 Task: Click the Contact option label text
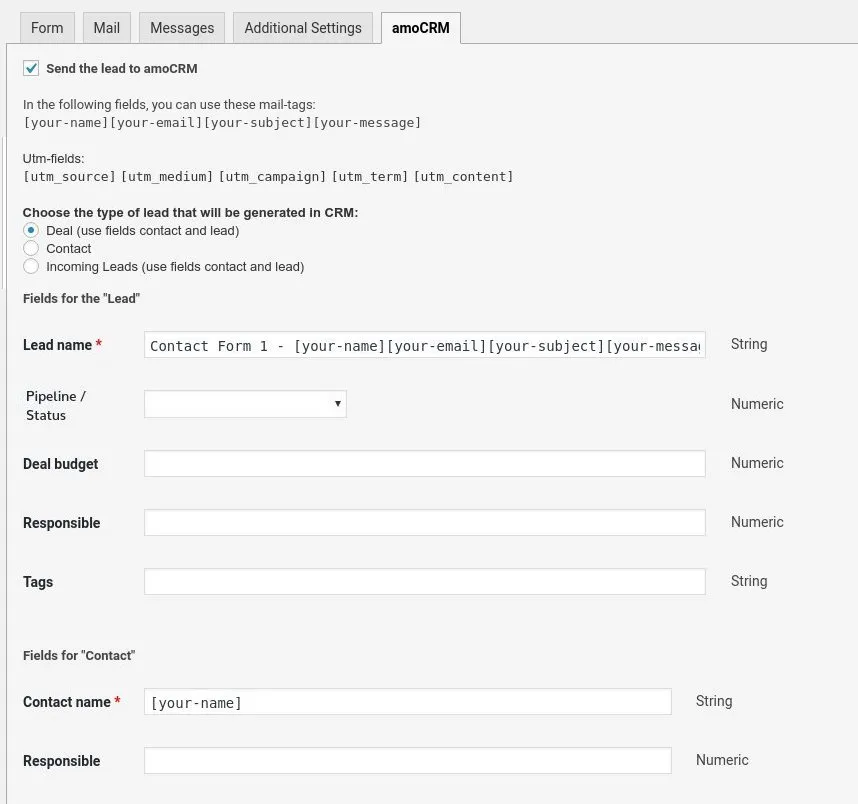click(69, 249)
